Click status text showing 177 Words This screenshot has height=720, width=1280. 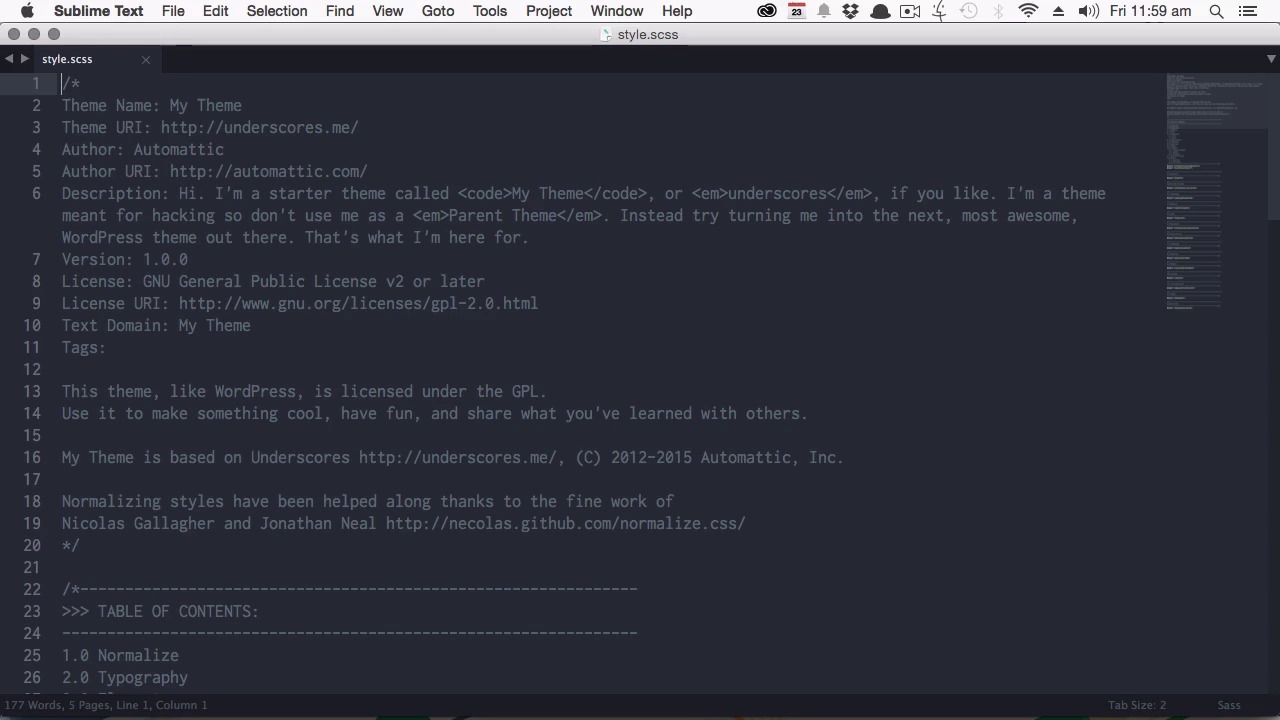[x=105, y=705]
